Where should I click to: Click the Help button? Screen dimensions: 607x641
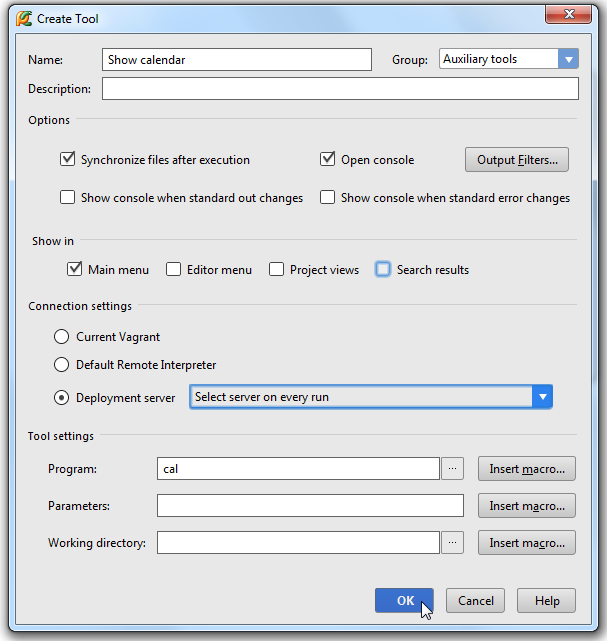coord(547,601)
